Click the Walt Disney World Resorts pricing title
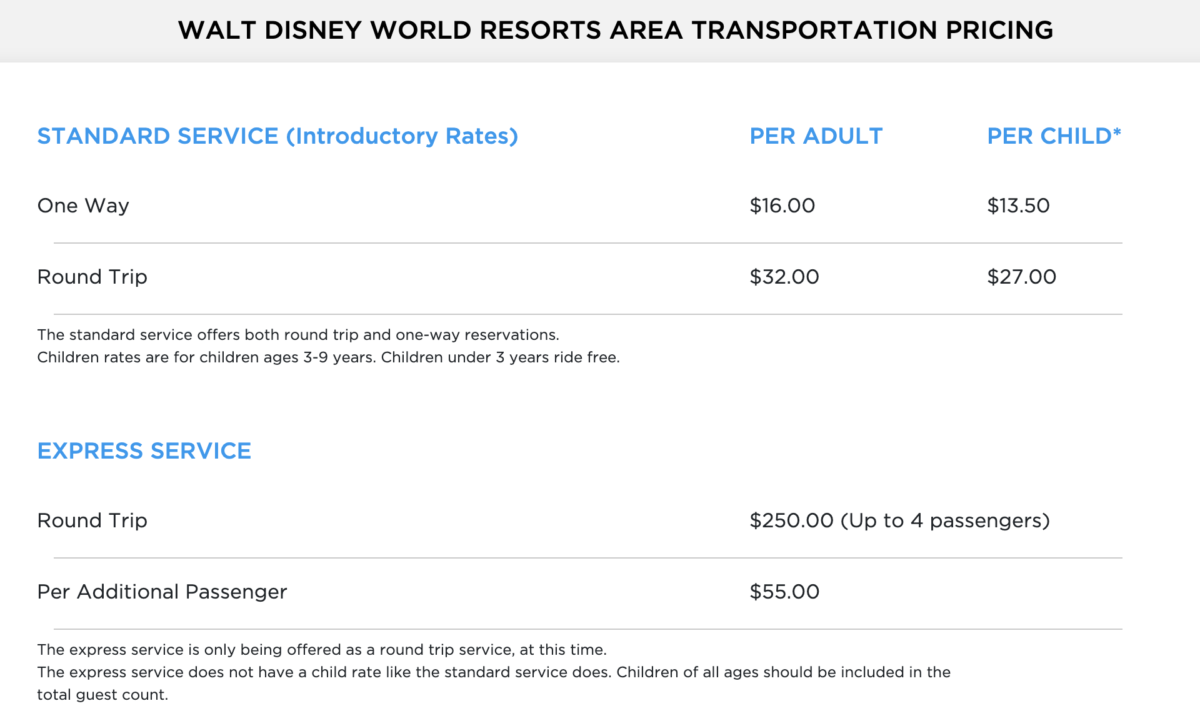 point(615,30)
